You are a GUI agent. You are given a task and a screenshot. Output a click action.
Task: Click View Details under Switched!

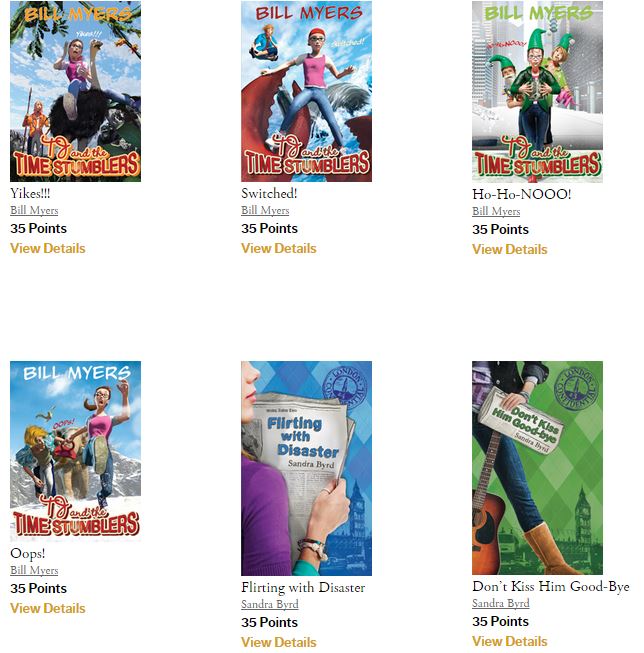(279, 248)
